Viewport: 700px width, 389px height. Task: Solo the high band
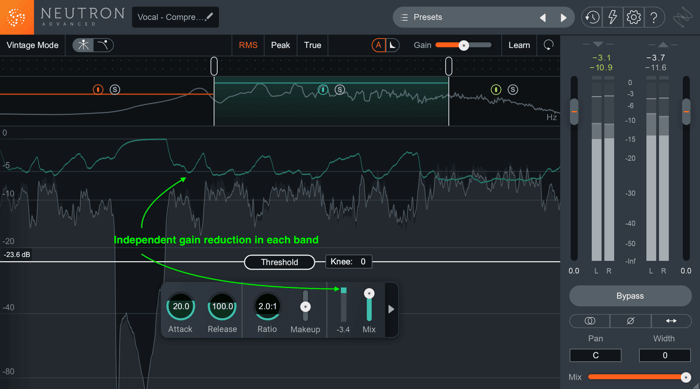point(513,90)
